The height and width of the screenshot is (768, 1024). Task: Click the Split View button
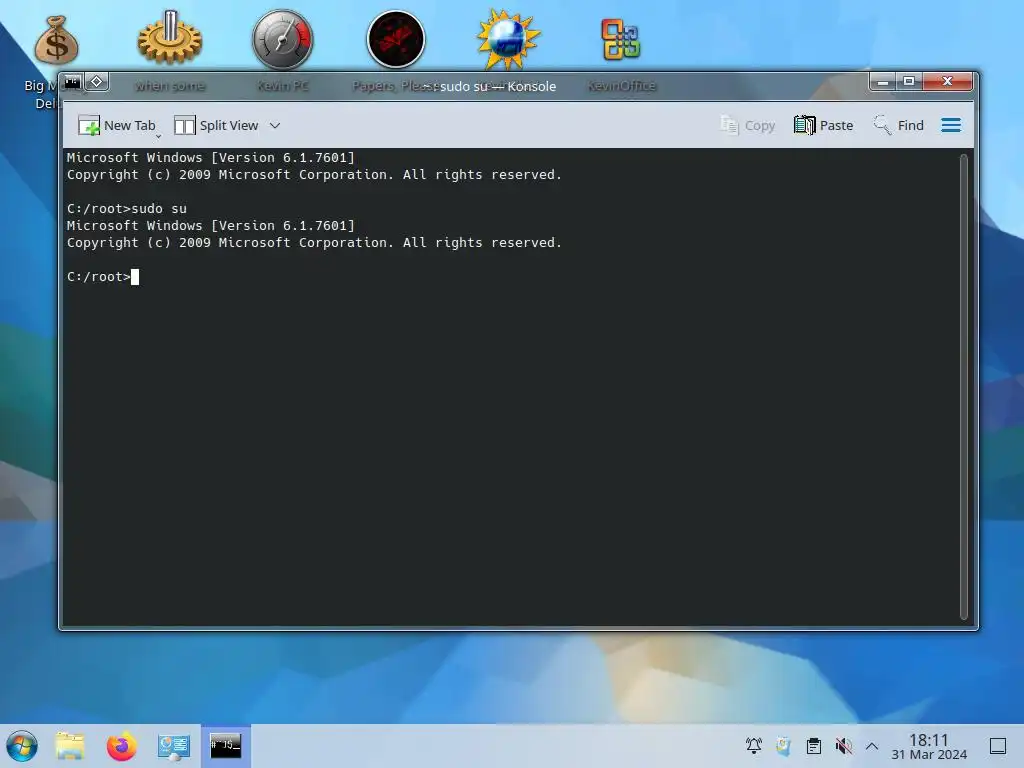click(x=216, y=125)
